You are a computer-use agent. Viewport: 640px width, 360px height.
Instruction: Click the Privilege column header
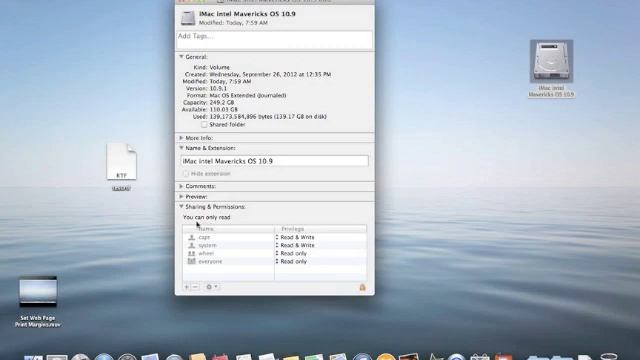coord(320,229)
